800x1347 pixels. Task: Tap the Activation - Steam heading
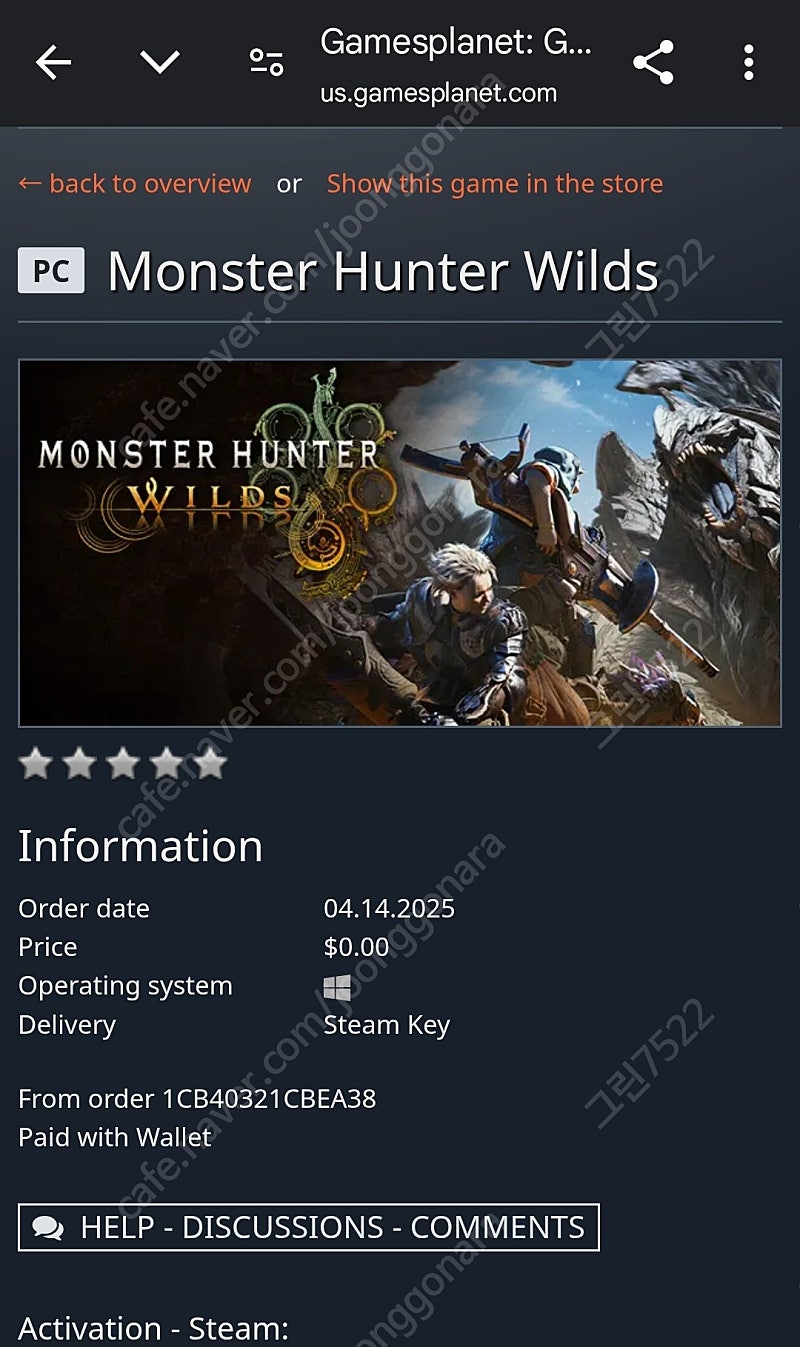153,1329
